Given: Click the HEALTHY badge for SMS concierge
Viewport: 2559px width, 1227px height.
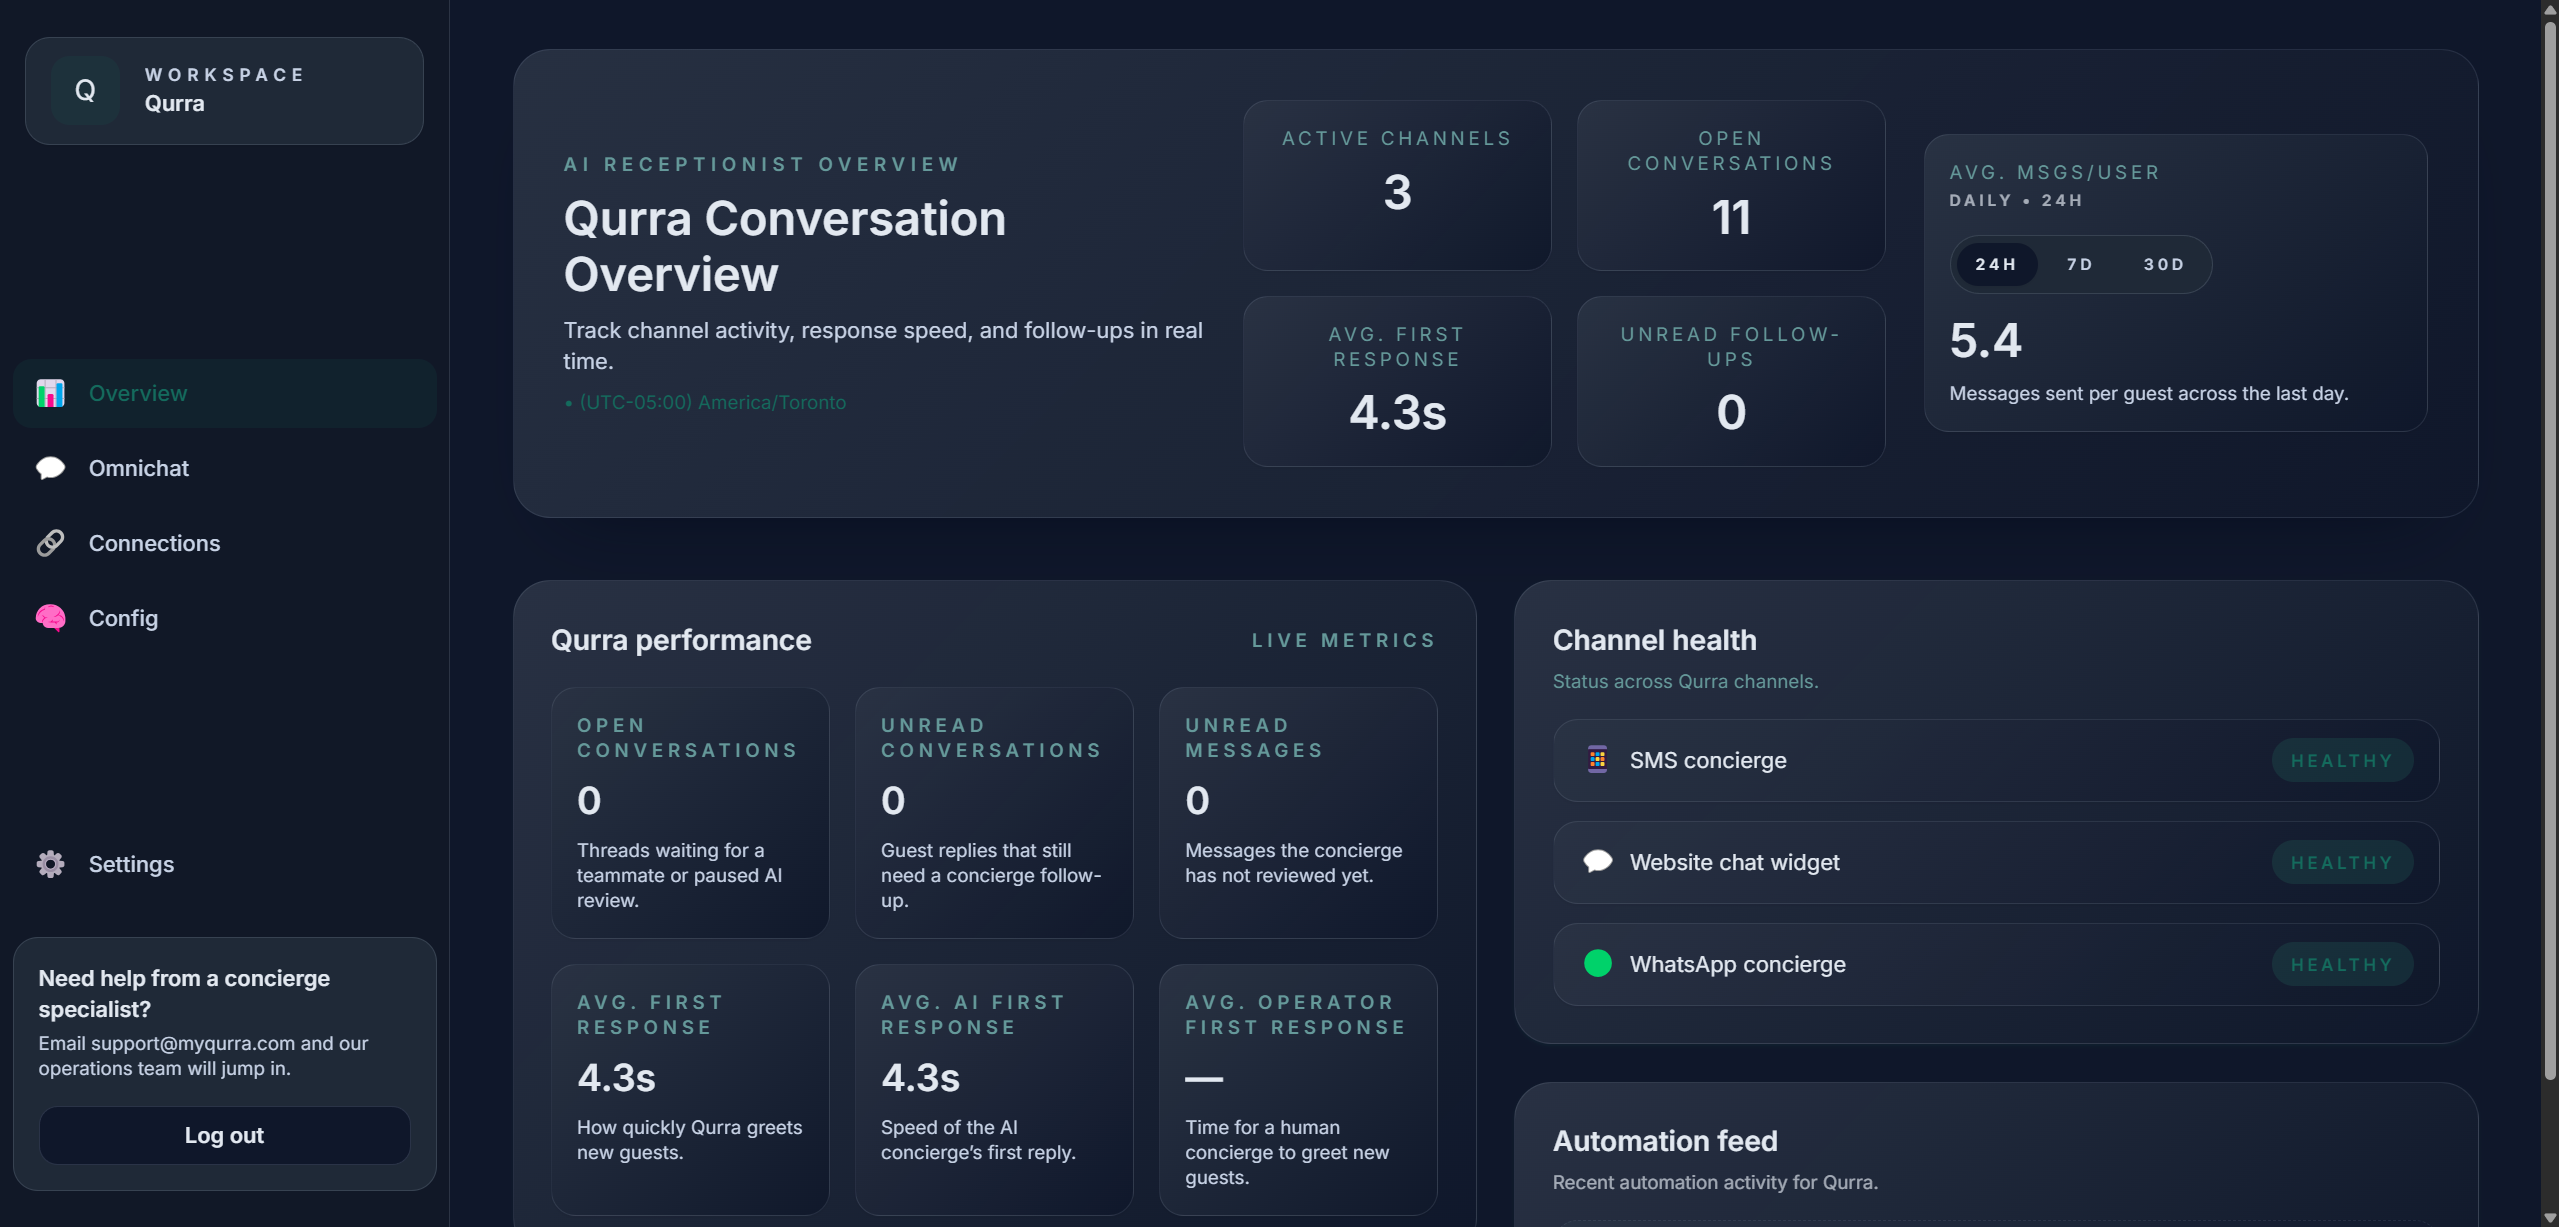Looking at the screenshot, I should coord(2341,759).
